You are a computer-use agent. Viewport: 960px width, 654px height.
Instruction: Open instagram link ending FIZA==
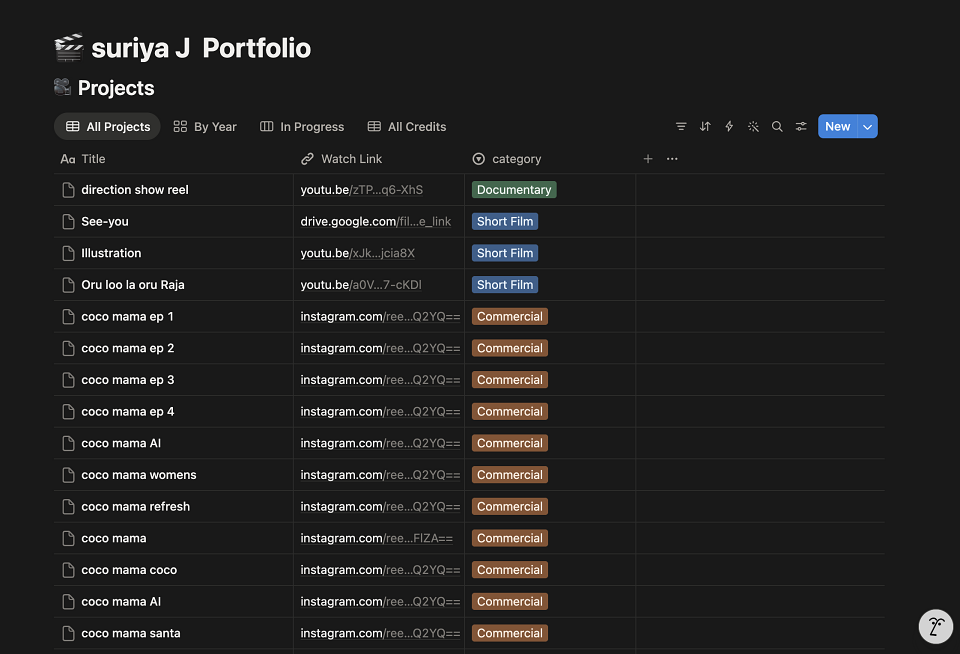tap(377, 538)
